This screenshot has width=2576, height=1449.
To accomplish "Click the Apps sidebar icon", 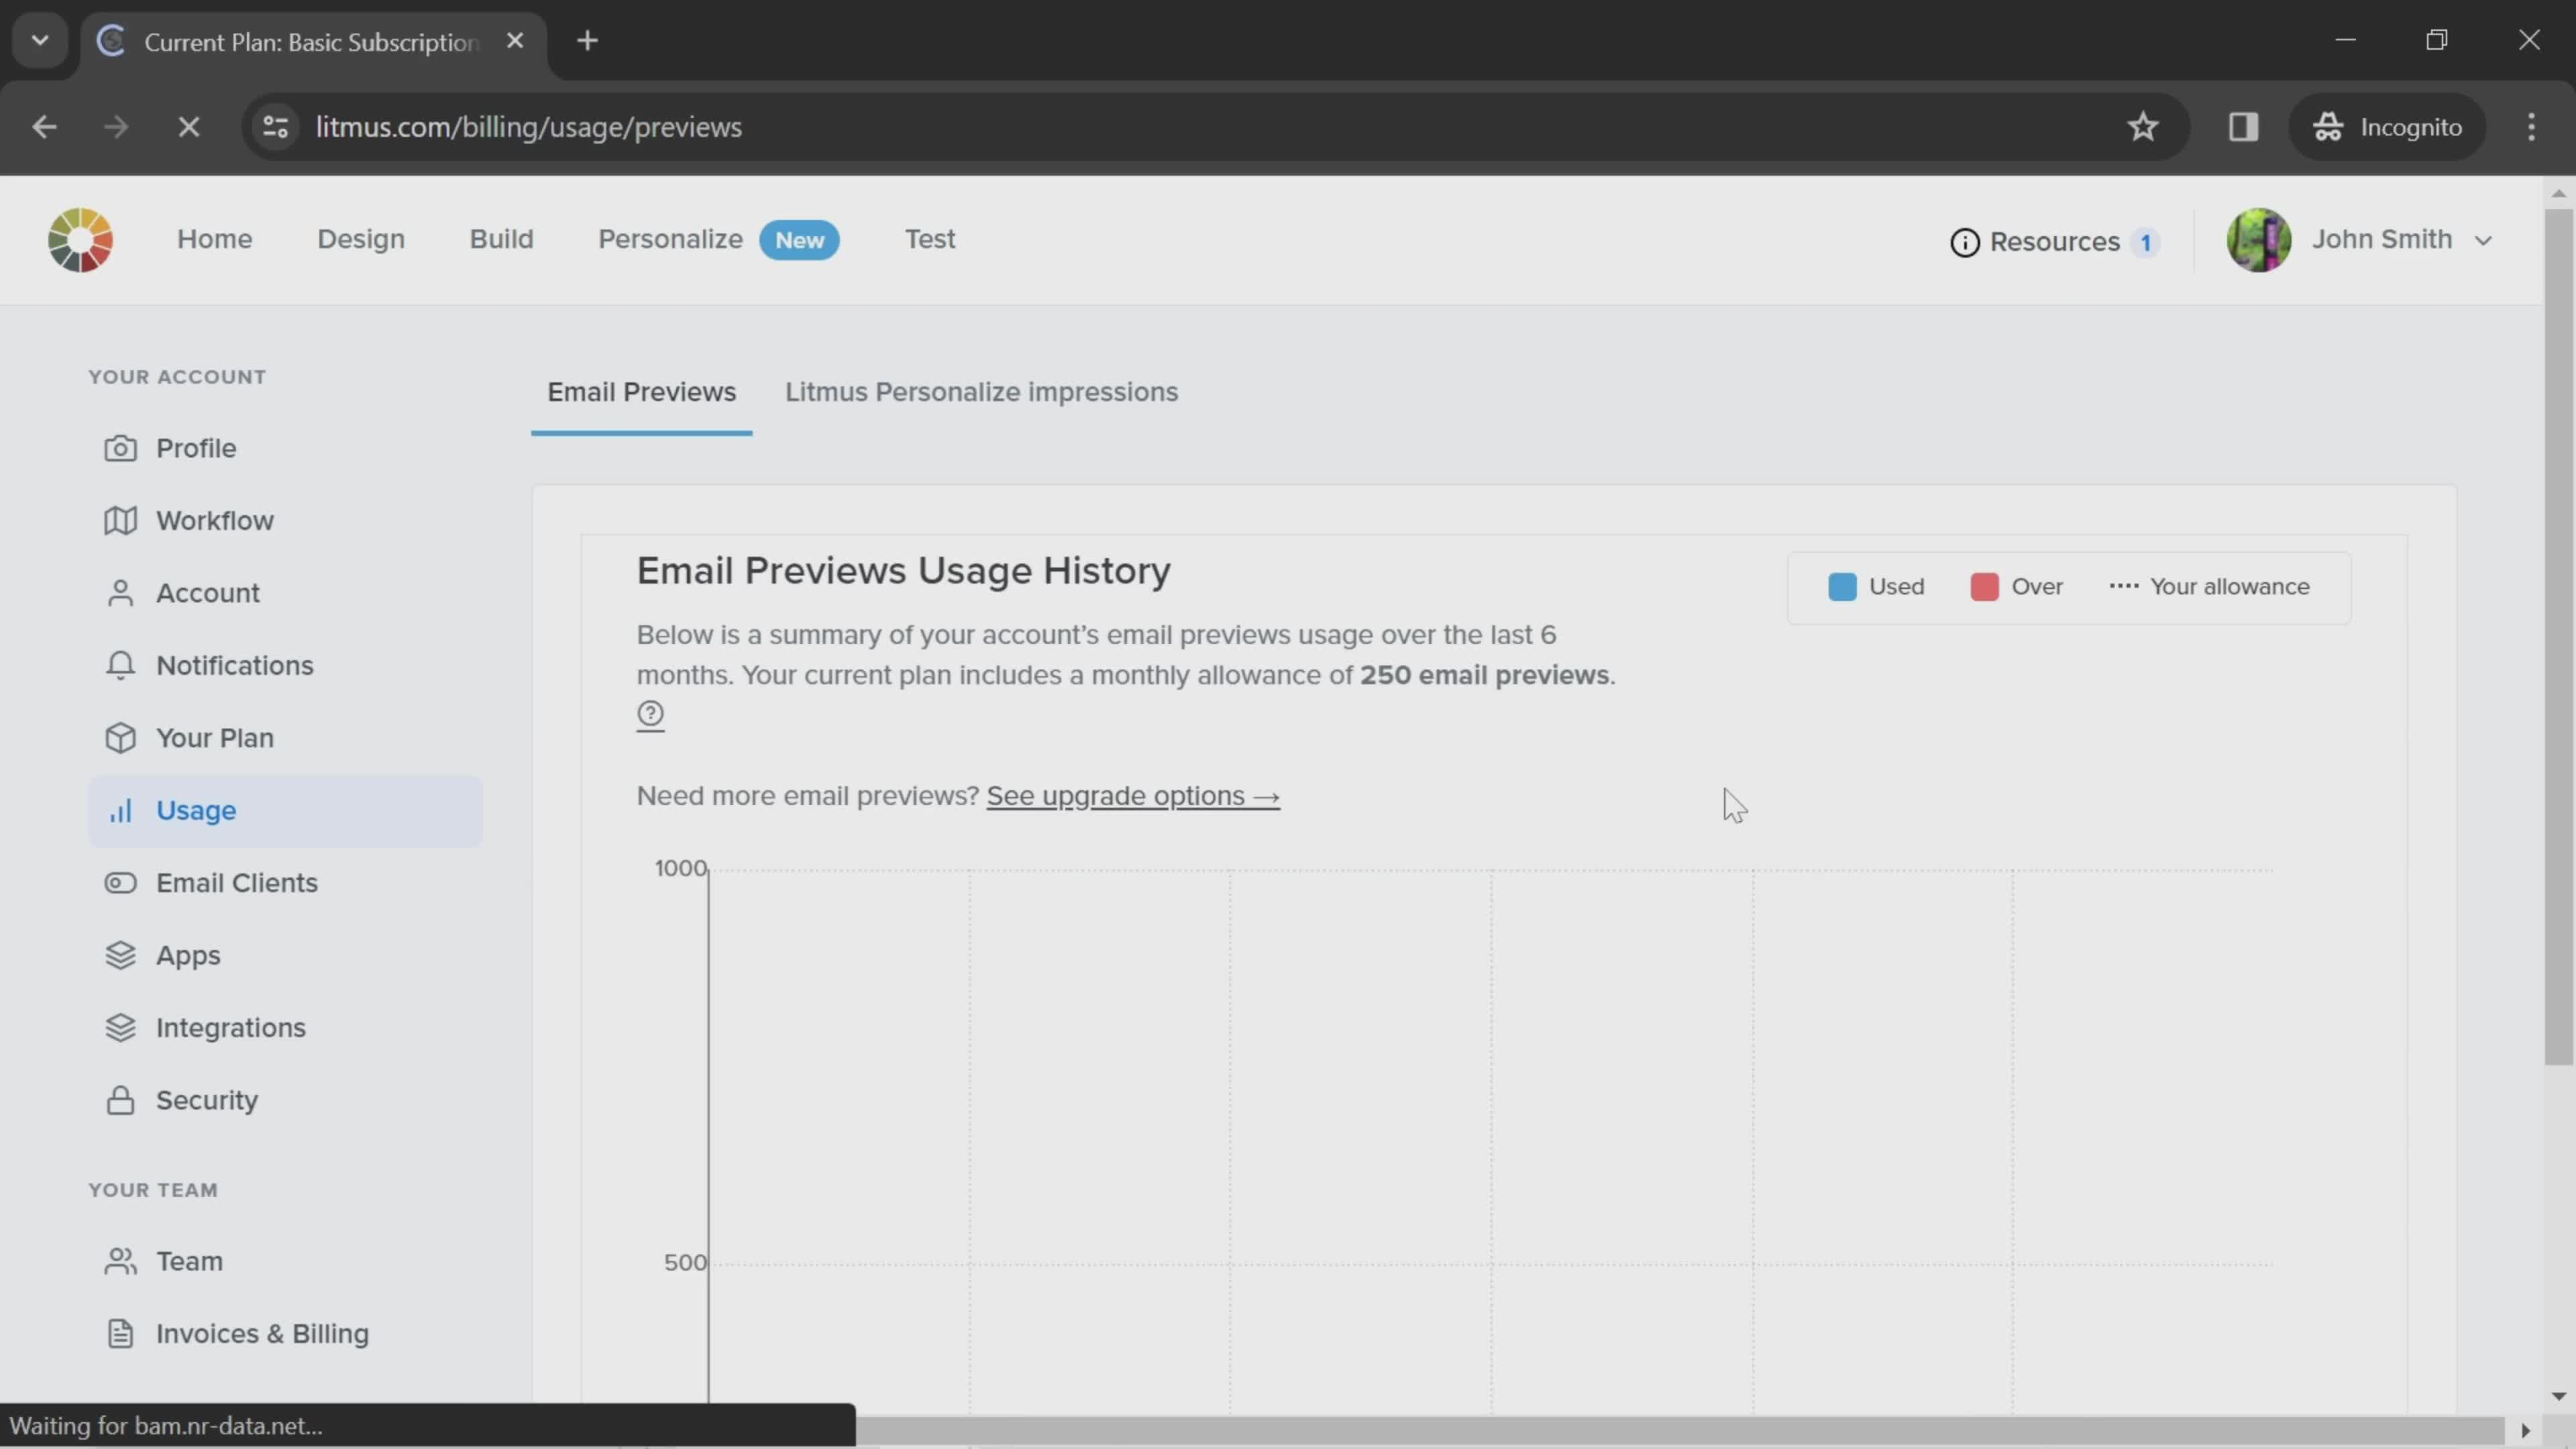I will (x=120, y=955).
